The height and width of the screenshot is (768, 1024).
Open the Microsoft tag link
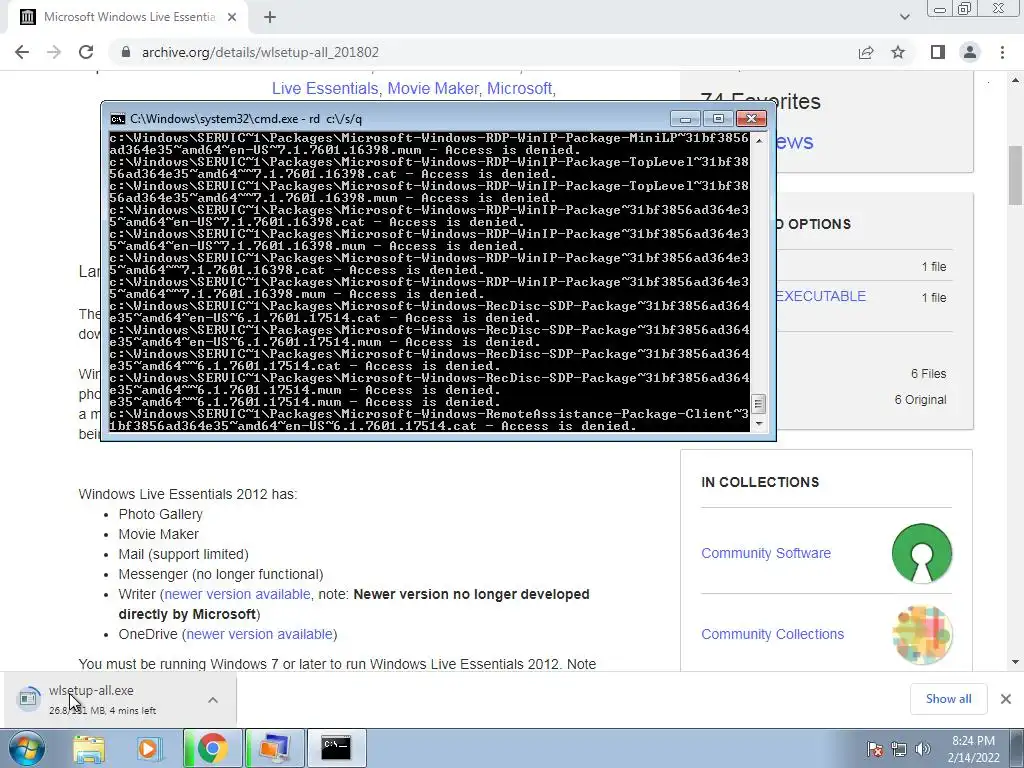519,88
